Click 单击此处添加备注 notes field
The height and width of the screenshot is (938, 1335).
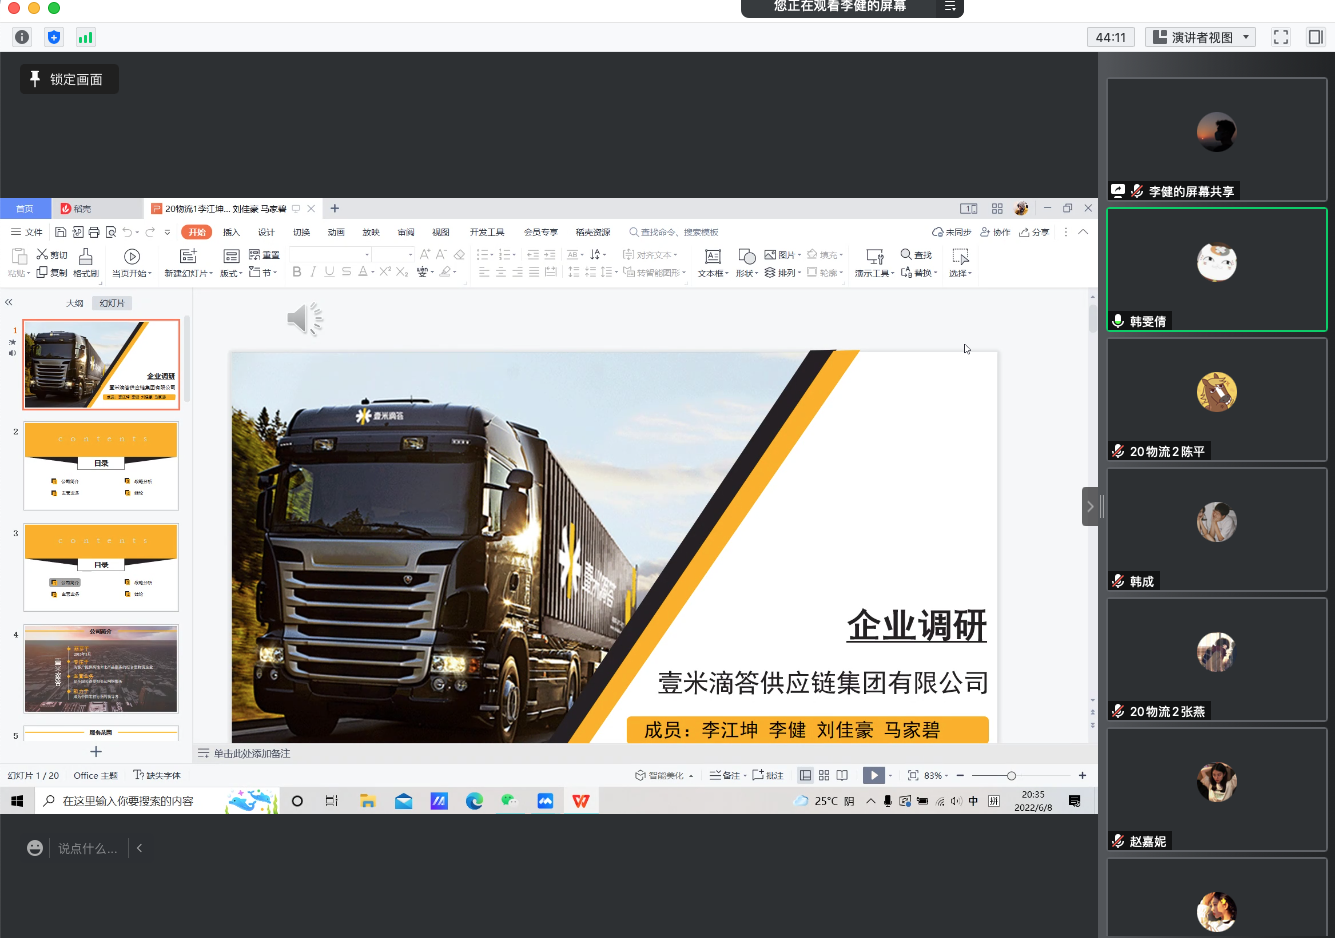click(252, 753)
